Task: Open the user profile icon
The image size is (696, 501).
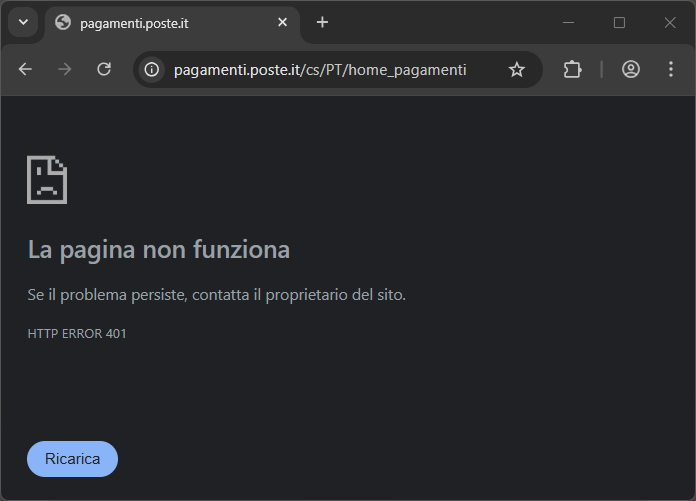Action: tap(631, 69)
